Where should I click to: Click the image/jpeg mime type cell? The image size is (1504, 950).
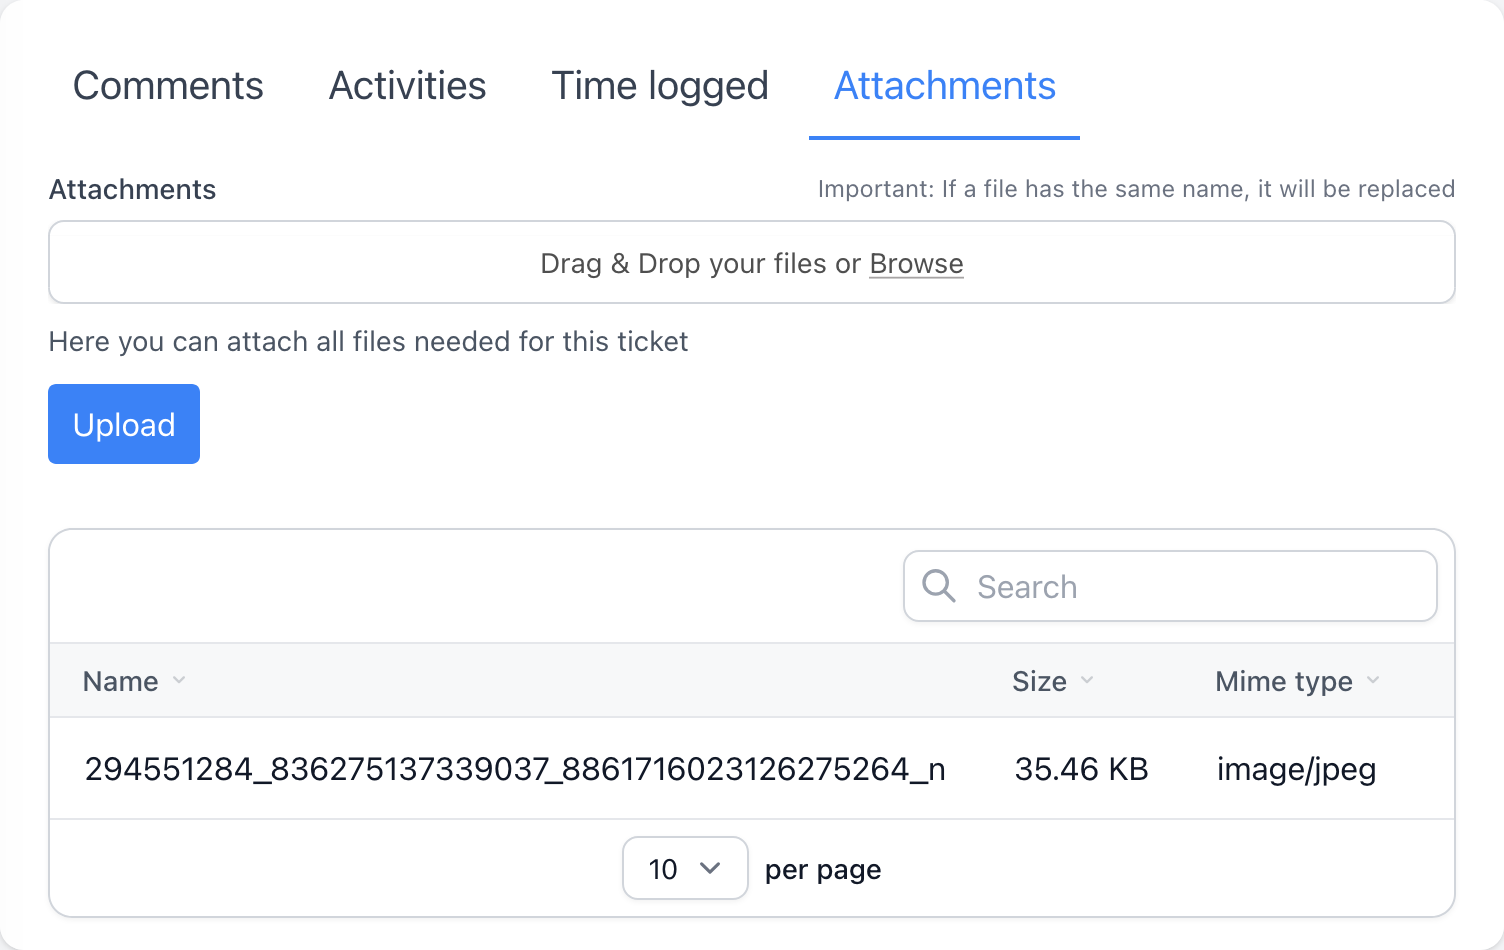1296,769
